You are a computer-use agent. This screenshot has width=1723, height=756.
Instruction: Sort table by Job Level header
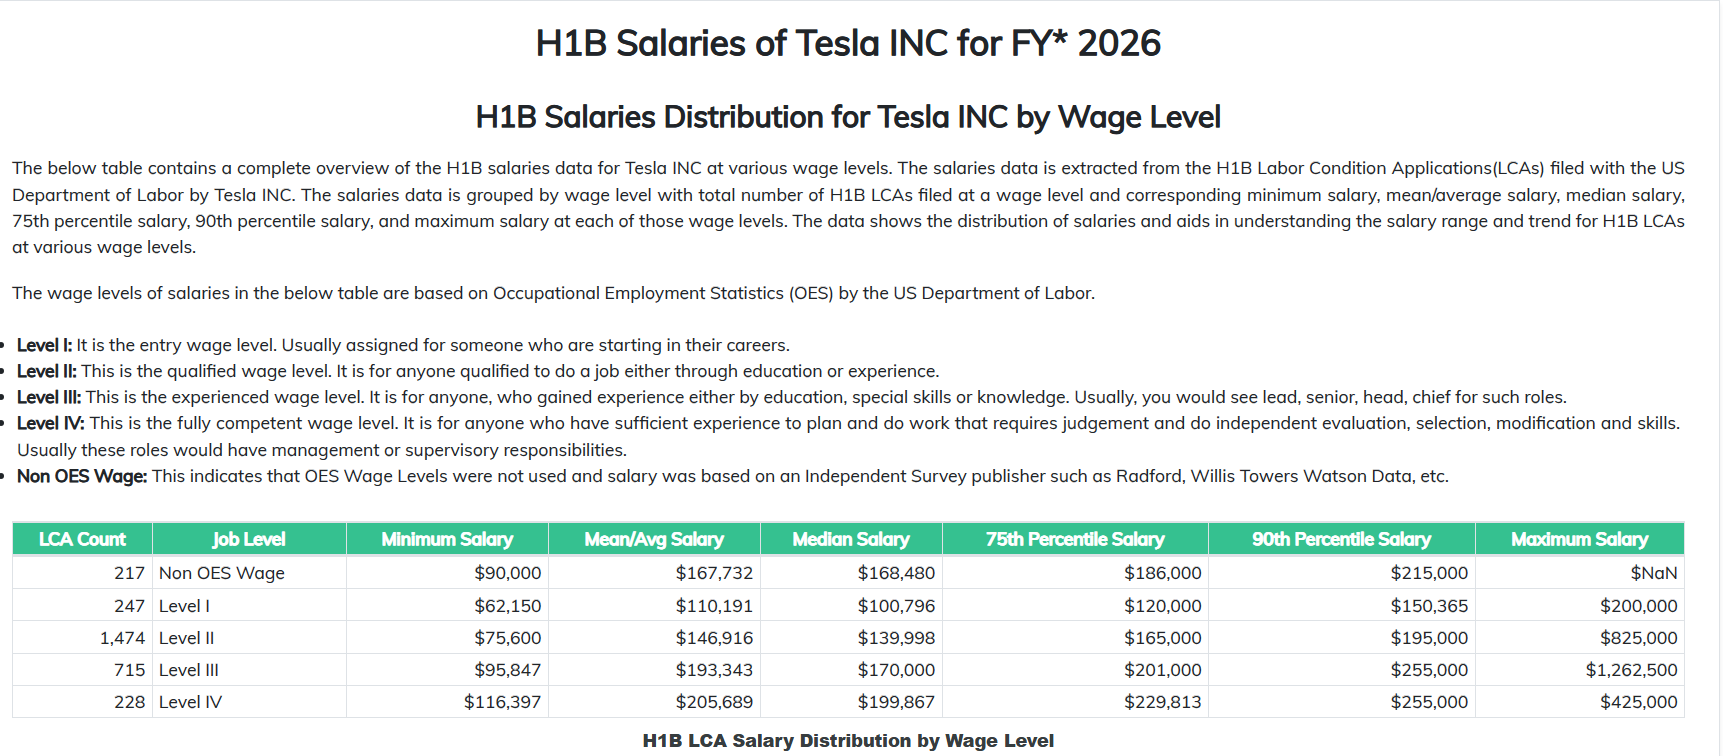[x=249, y=539]
